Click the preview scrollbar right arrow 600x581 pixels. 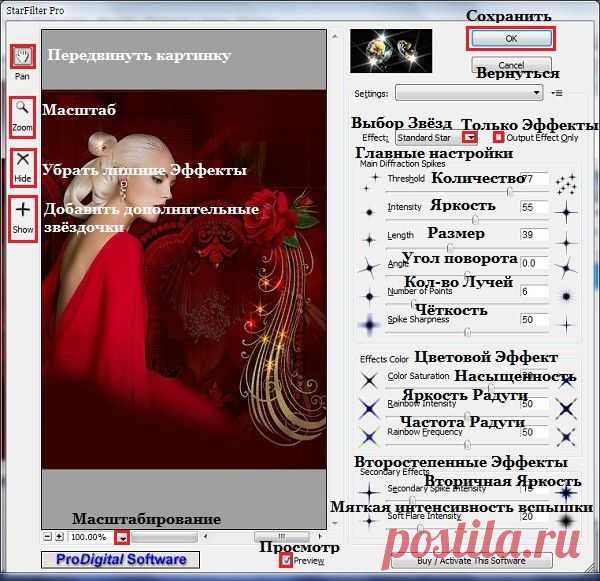[320, 536]
